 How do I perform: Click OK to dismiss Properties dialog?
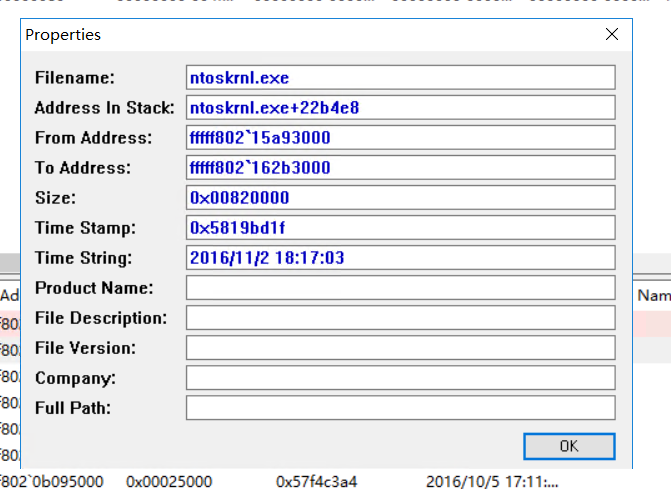569,446
